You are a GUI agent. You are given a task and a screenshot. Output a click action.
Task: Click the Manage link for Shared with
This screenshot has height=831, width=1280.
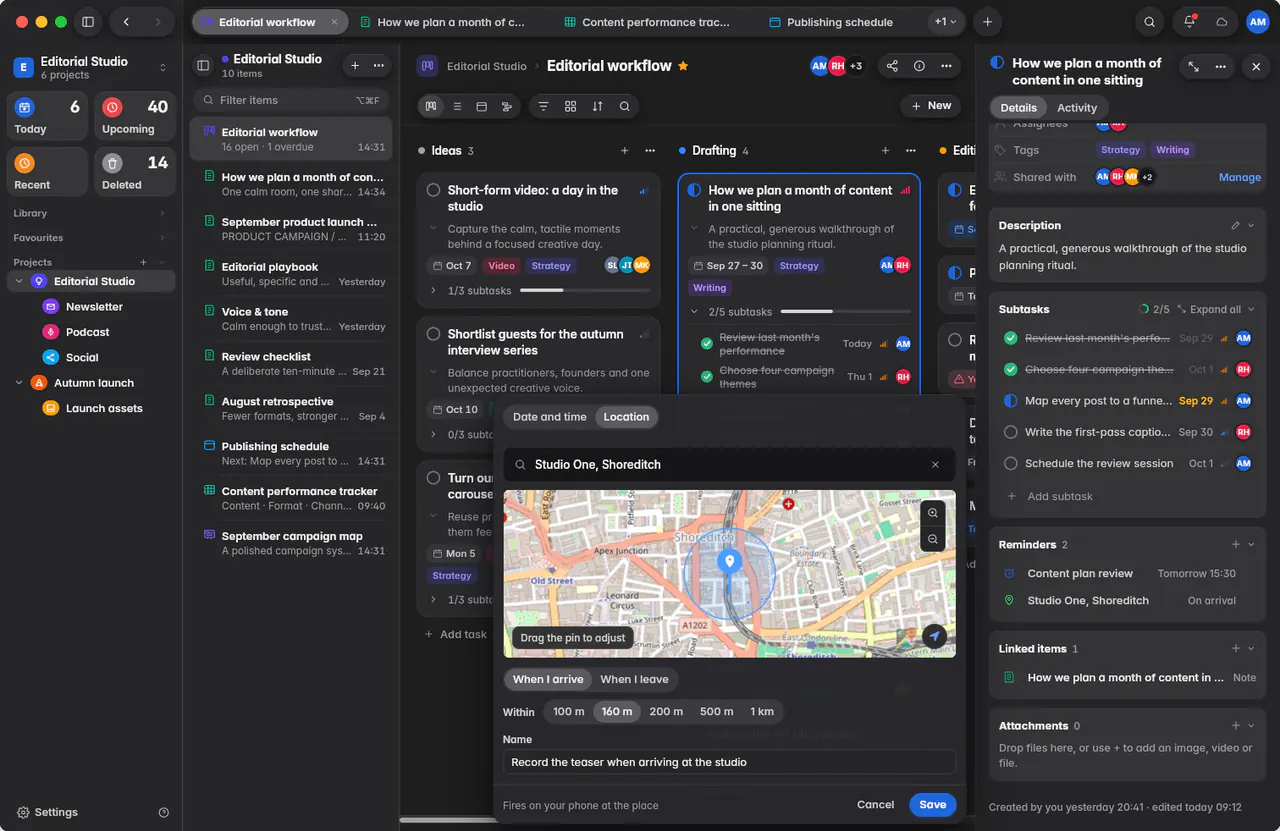coord(1240,177)
